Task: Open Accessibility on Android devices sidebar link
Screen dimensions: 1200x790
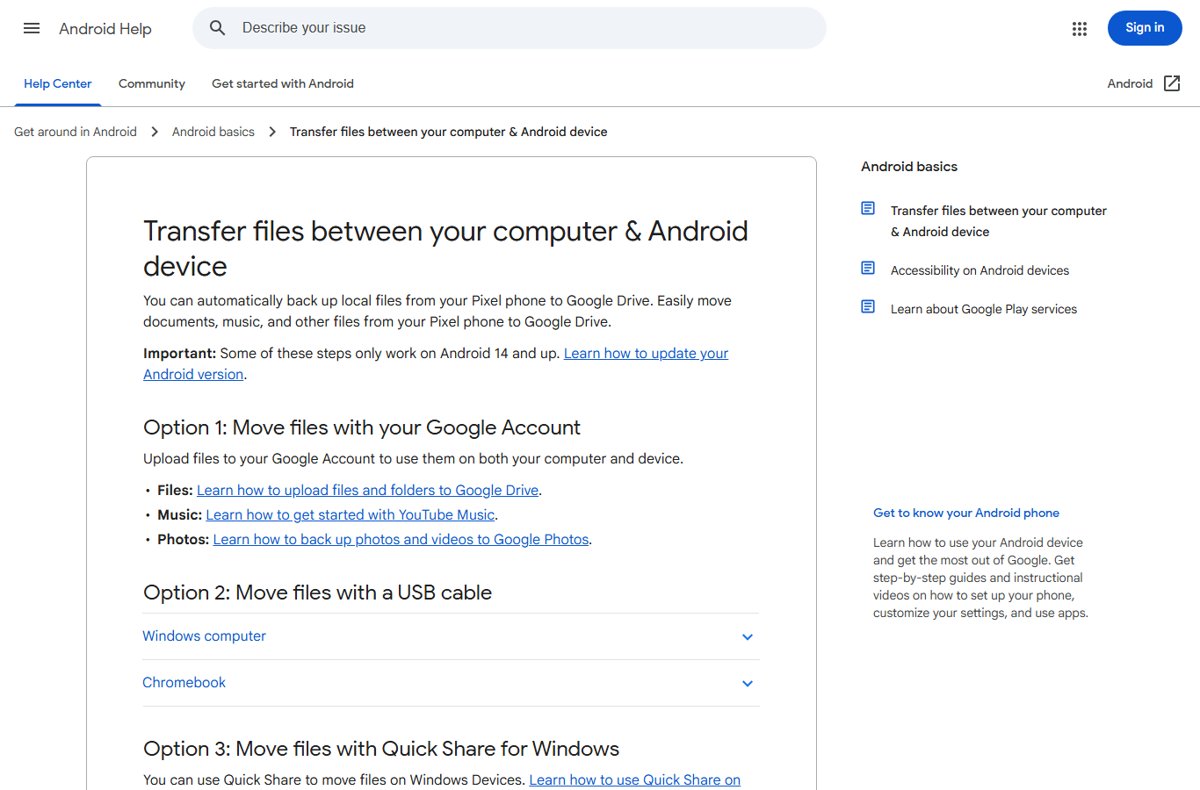Action: [x=980, y=270]
